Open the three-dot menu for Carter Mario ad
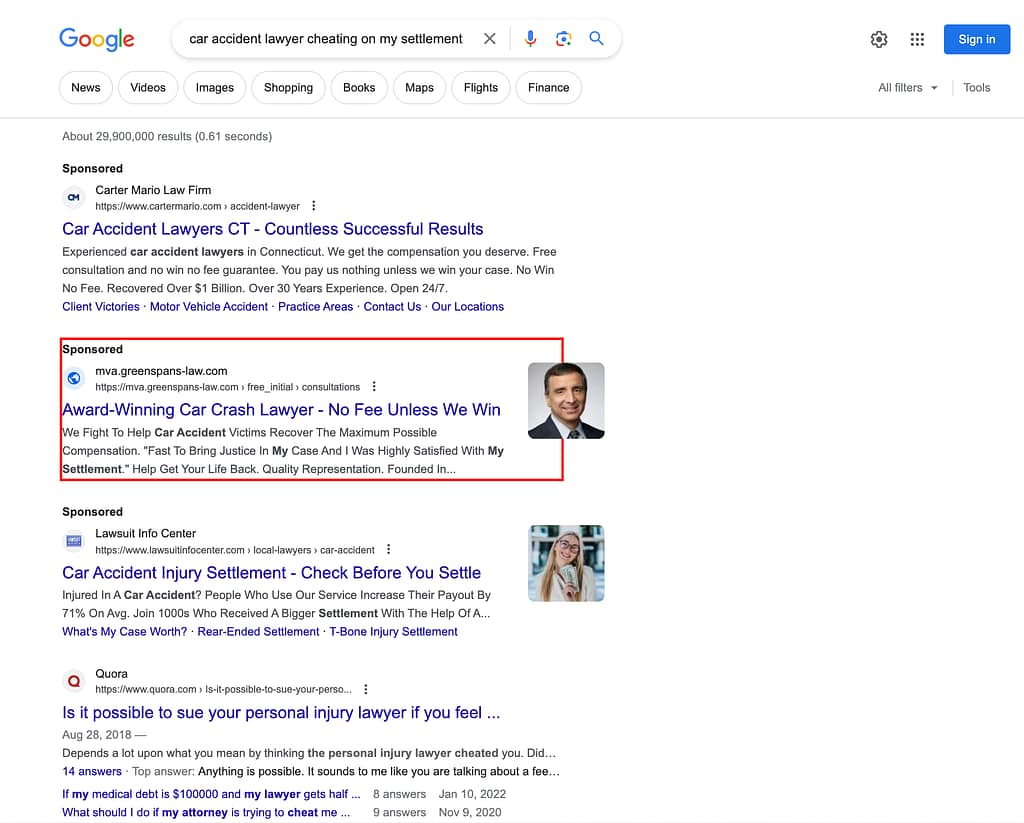The height and width of the screenshot is (823, 1024). pos(313,206)
